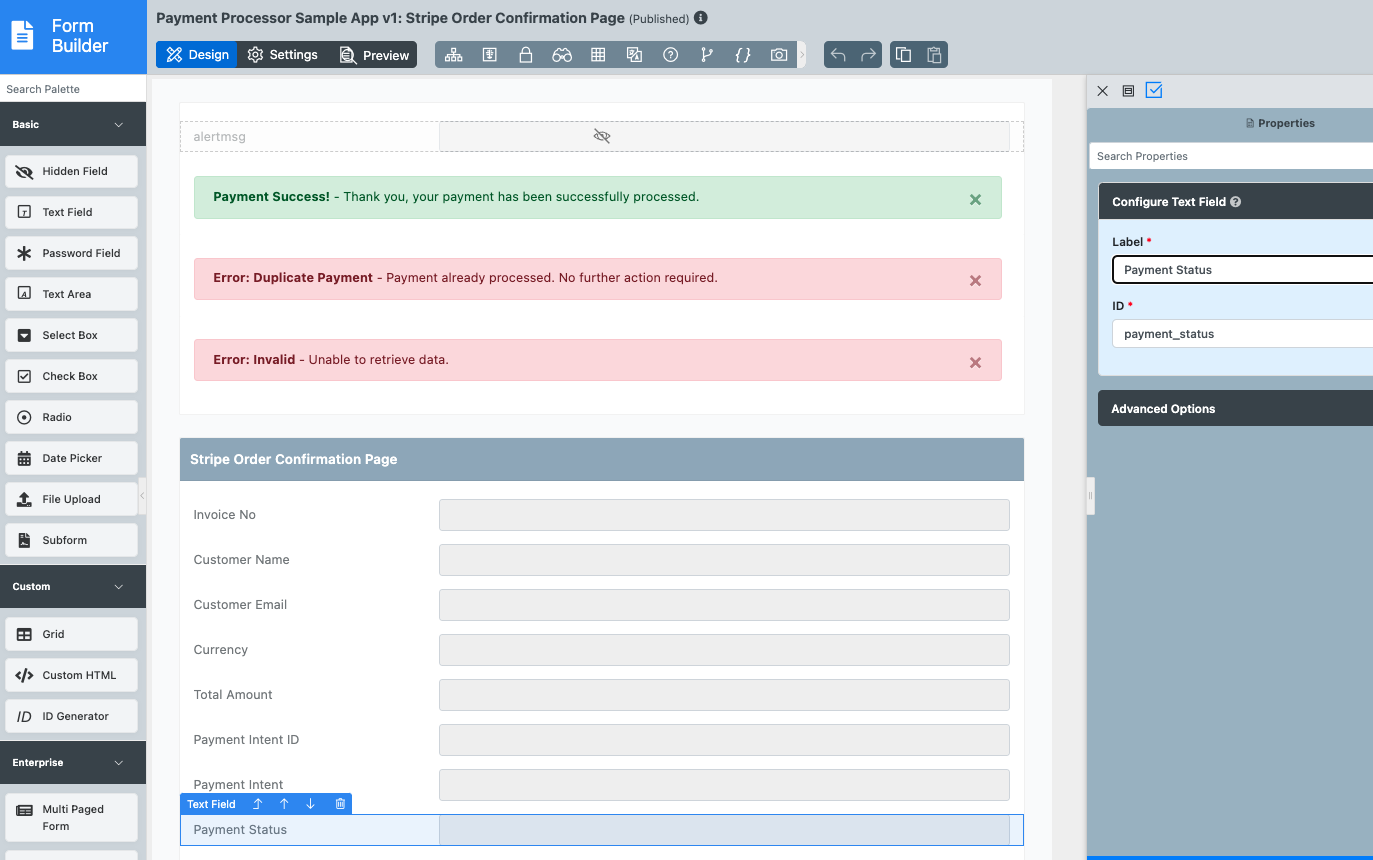The height and width of the screenshot is (860, 1373).
Task: Click the undo arrow in the toolbar
Action: (838, 55)
